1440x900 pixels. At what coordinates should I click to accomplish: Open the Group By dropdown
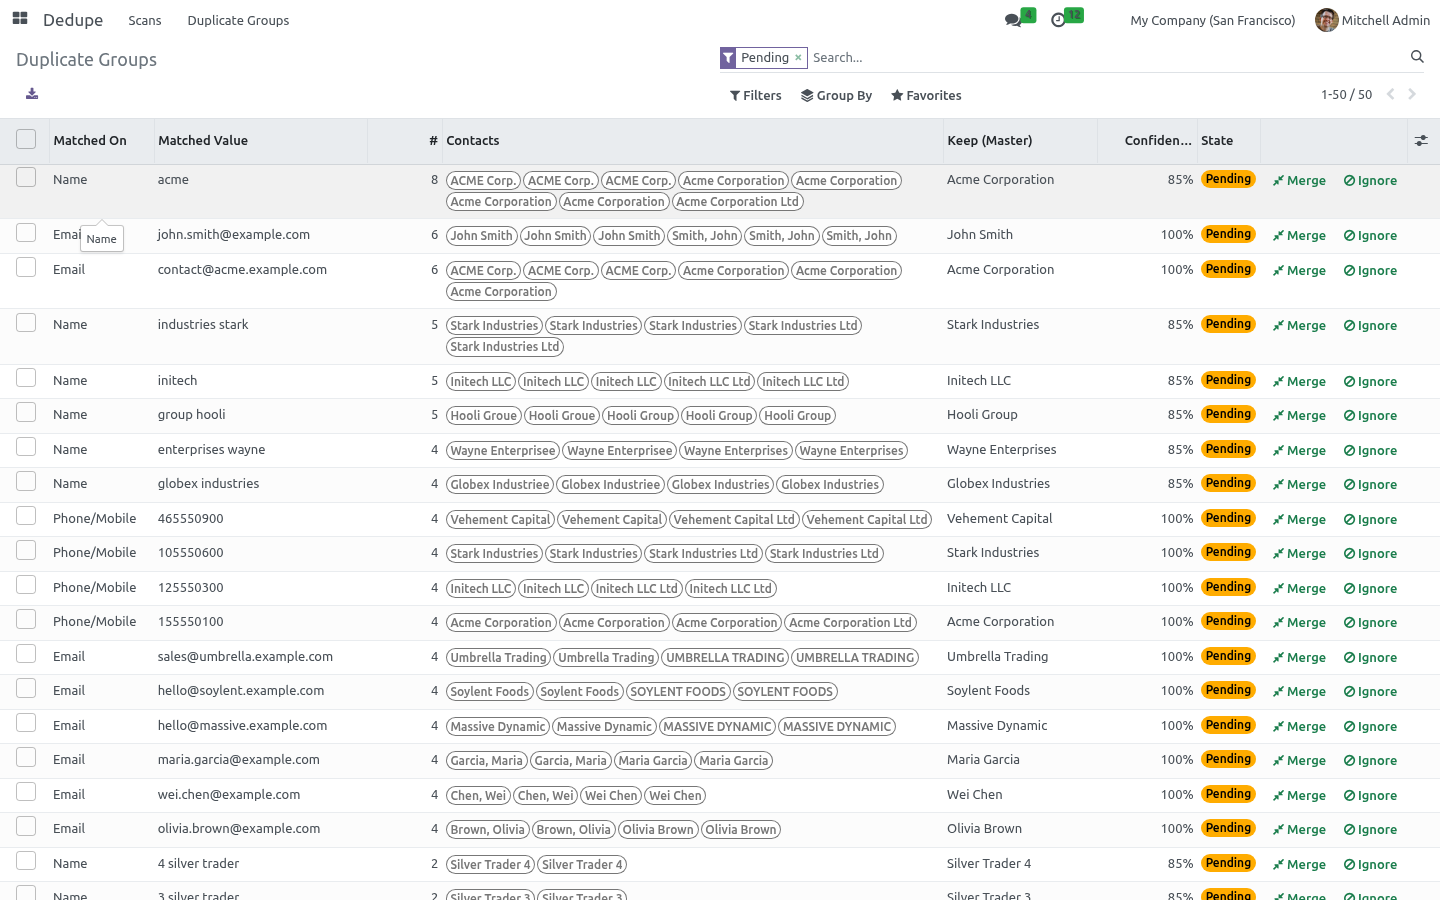[x=836, y=96]
